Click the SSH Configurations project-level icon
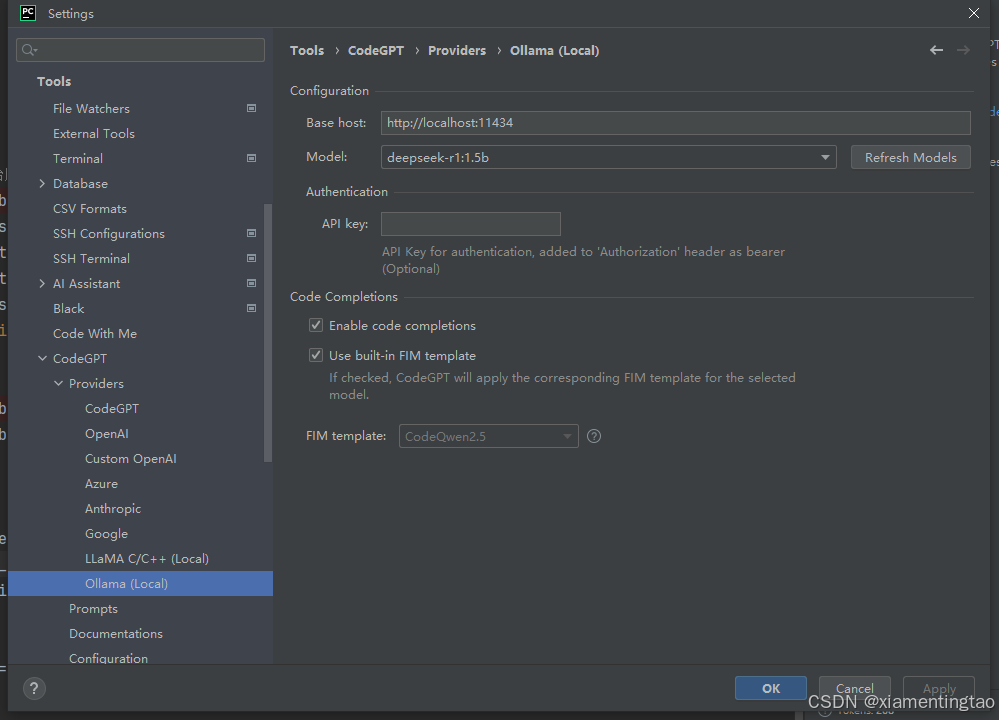999x720 pixels. tap(252, 233)
